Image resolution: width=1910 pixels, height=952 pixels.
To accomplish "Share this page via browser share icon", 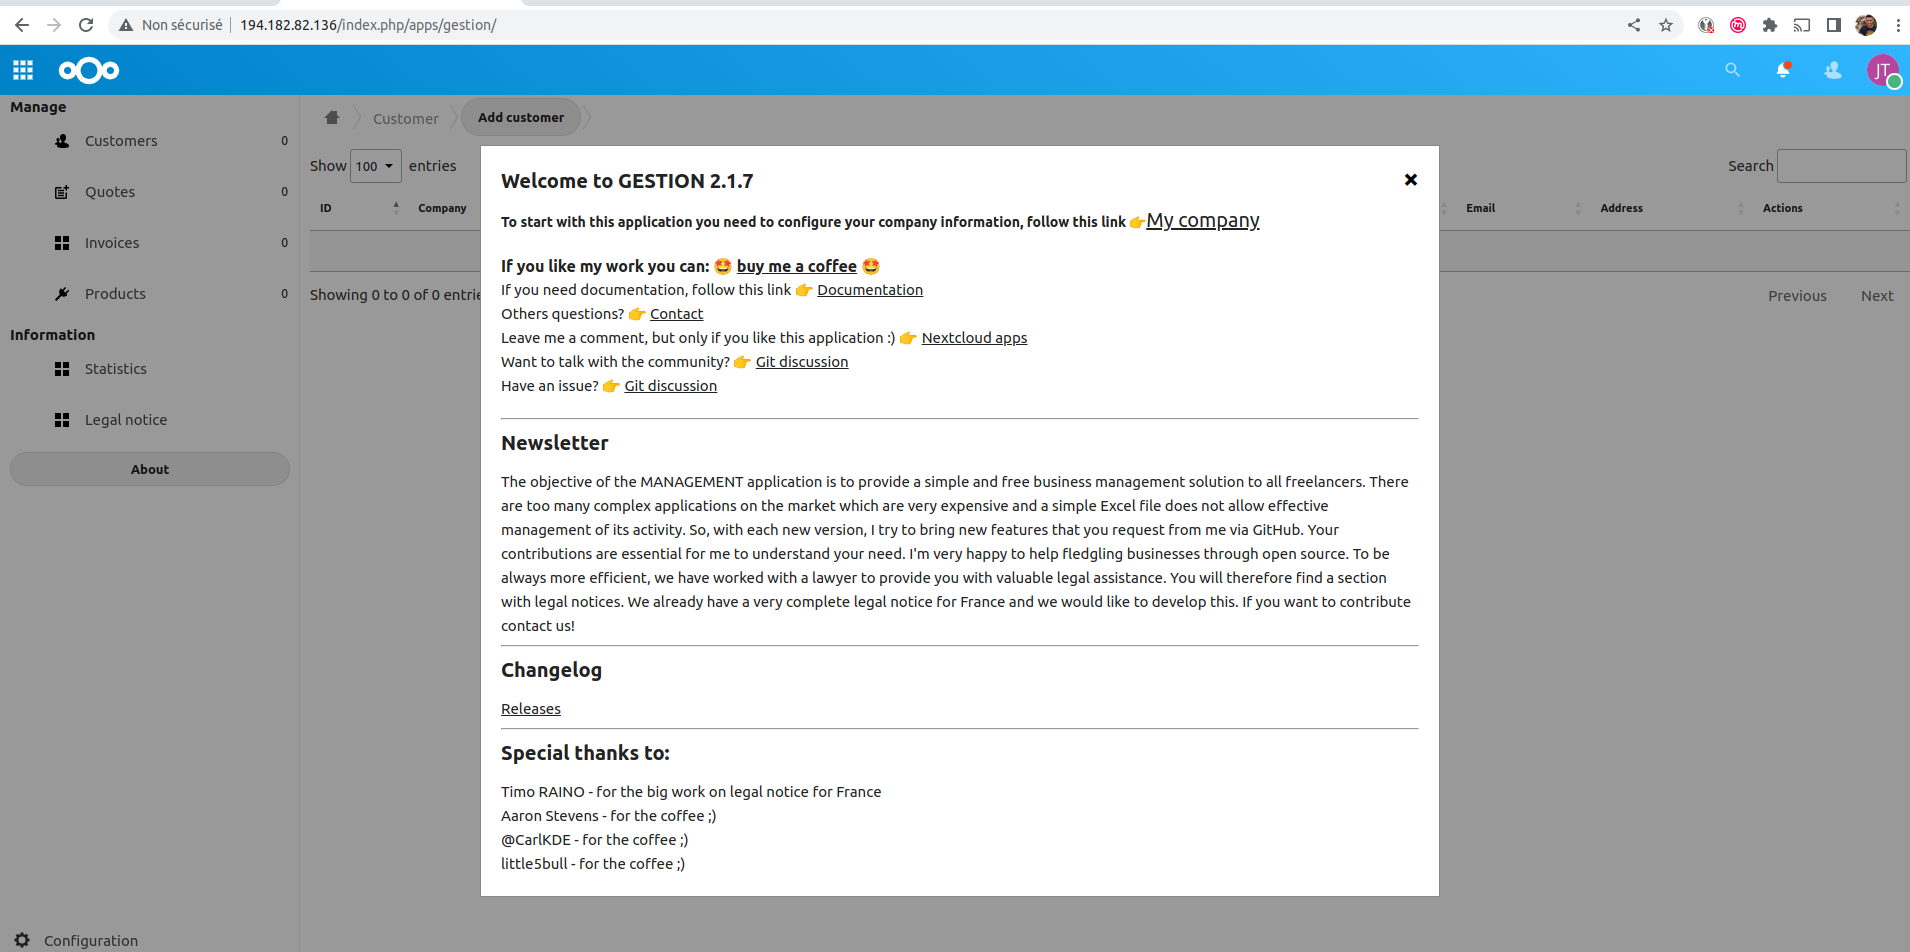I will coord(1634,25).
